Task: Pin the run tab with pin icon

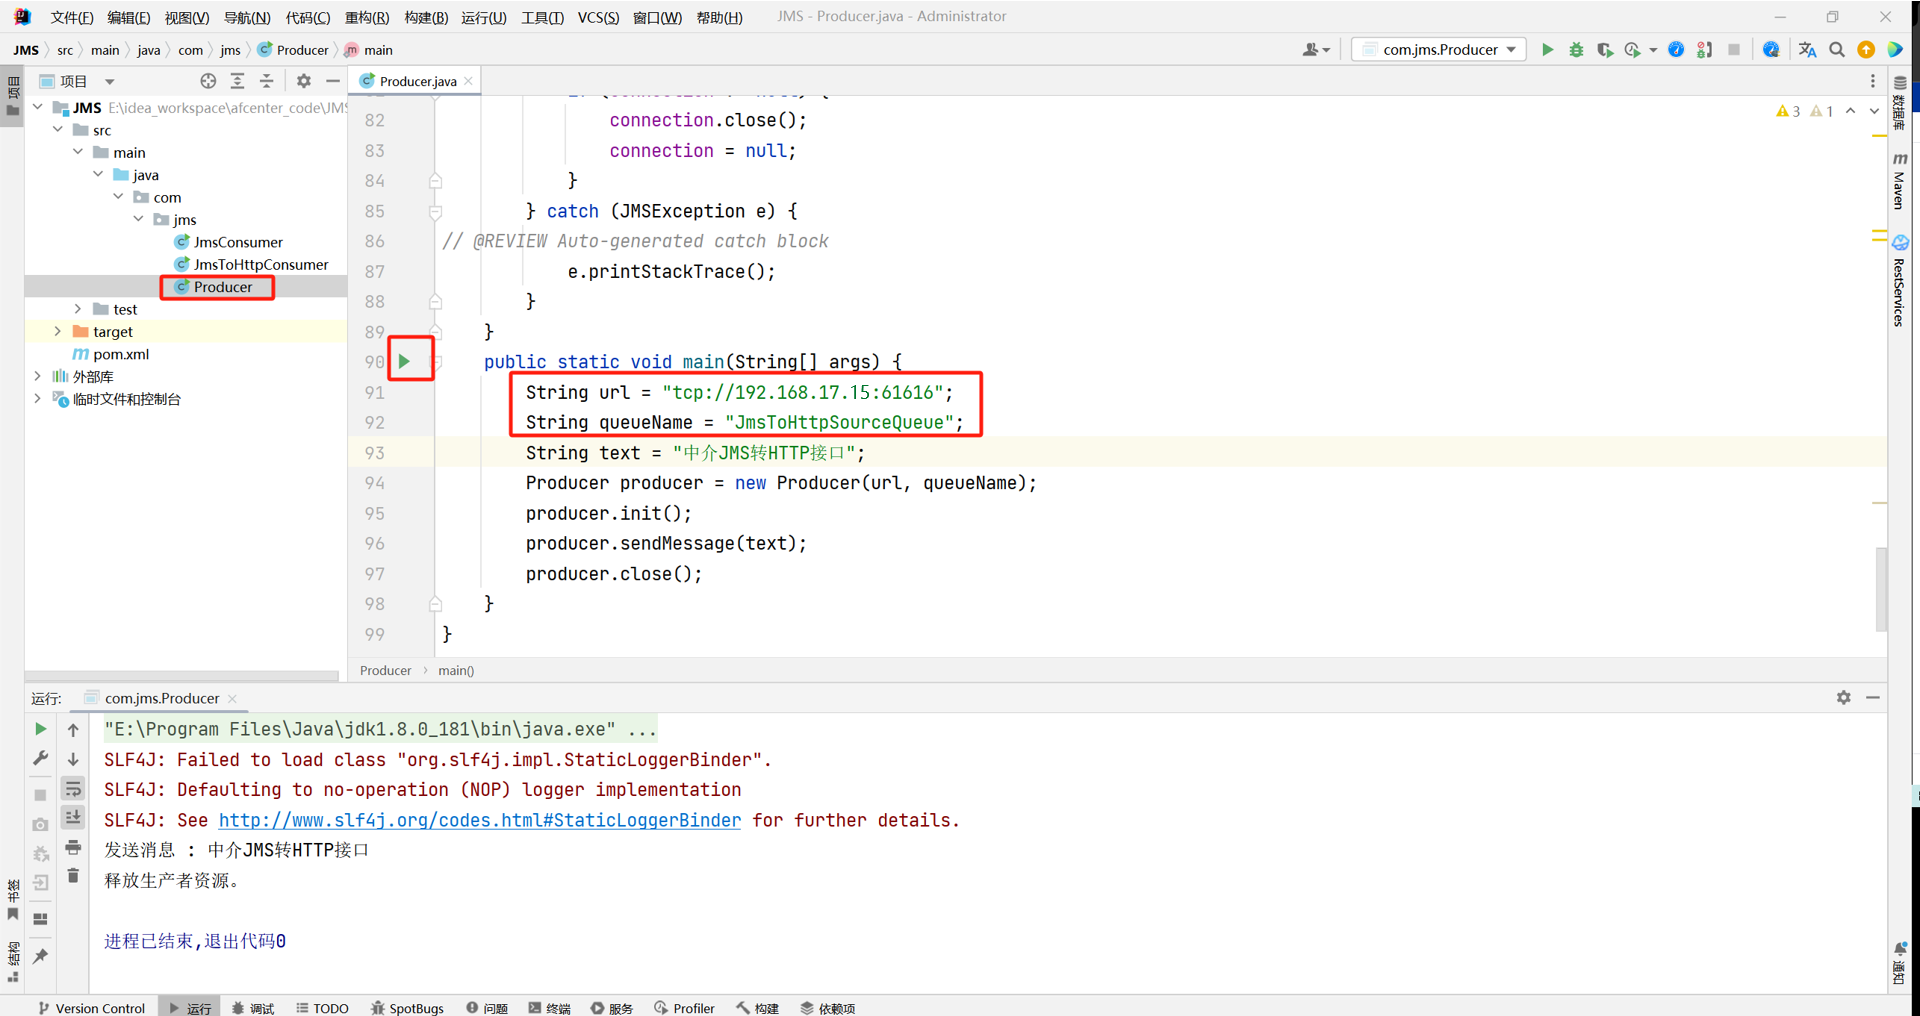Action: [40, 956]
